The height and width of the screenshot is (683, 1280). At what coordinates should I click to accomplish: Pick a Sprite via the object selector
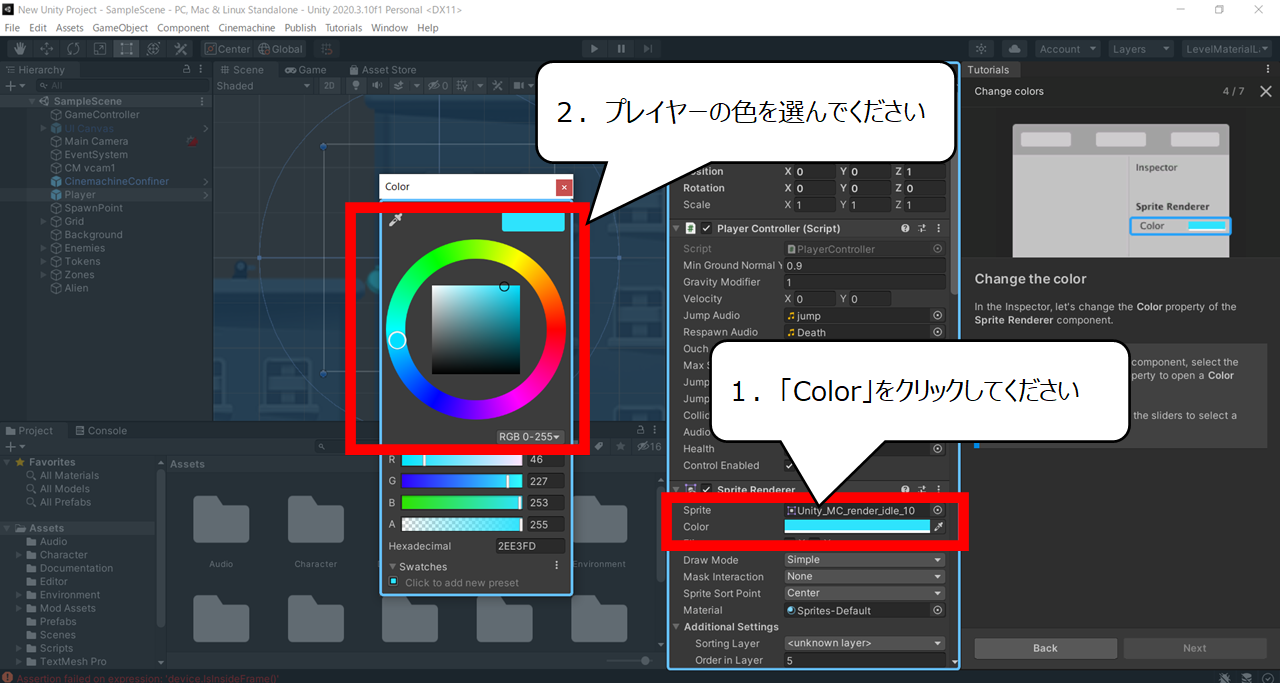[937, 510]
